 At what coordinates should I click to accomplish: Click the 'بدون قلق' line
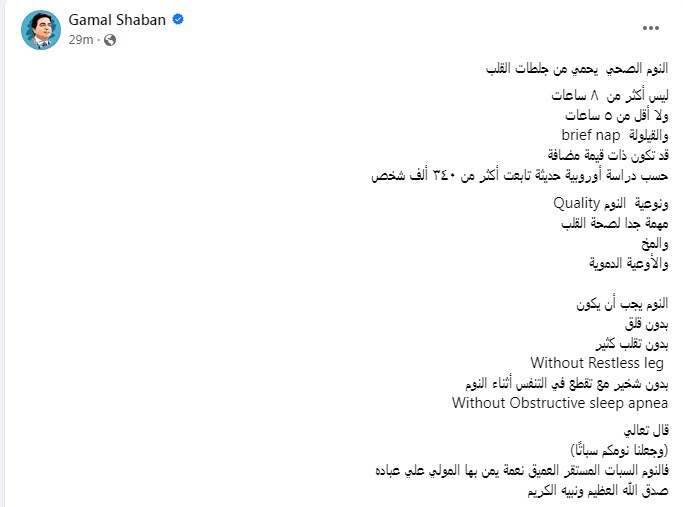click(645, 323)
